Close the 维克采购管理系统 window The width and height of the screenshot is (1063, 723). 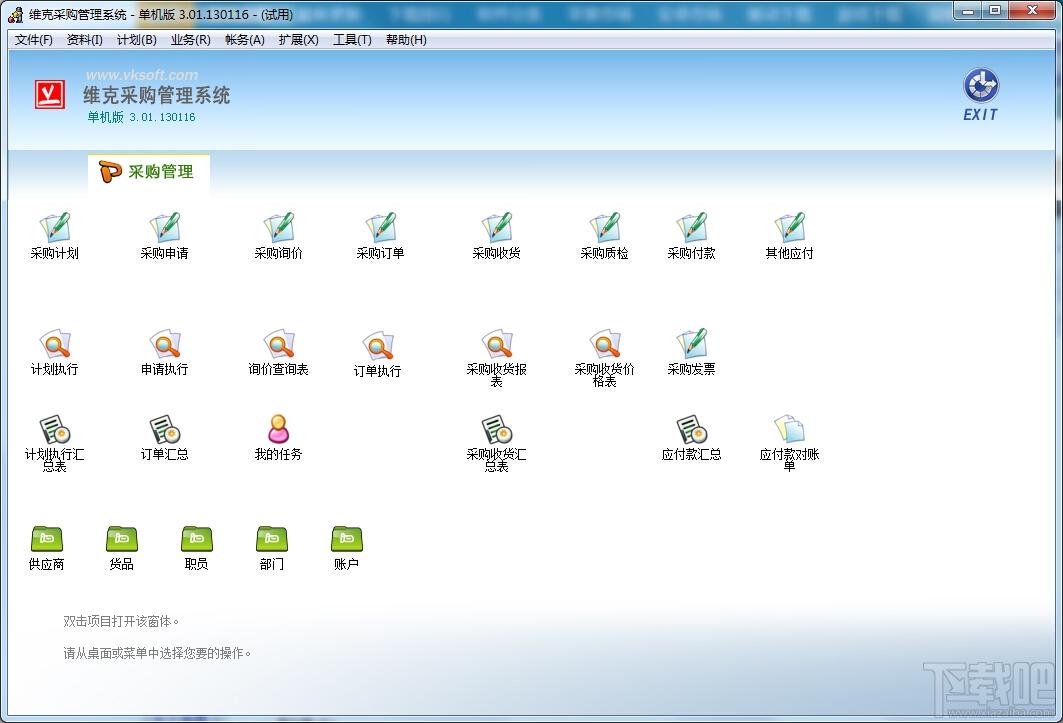tap(1032, 11)
